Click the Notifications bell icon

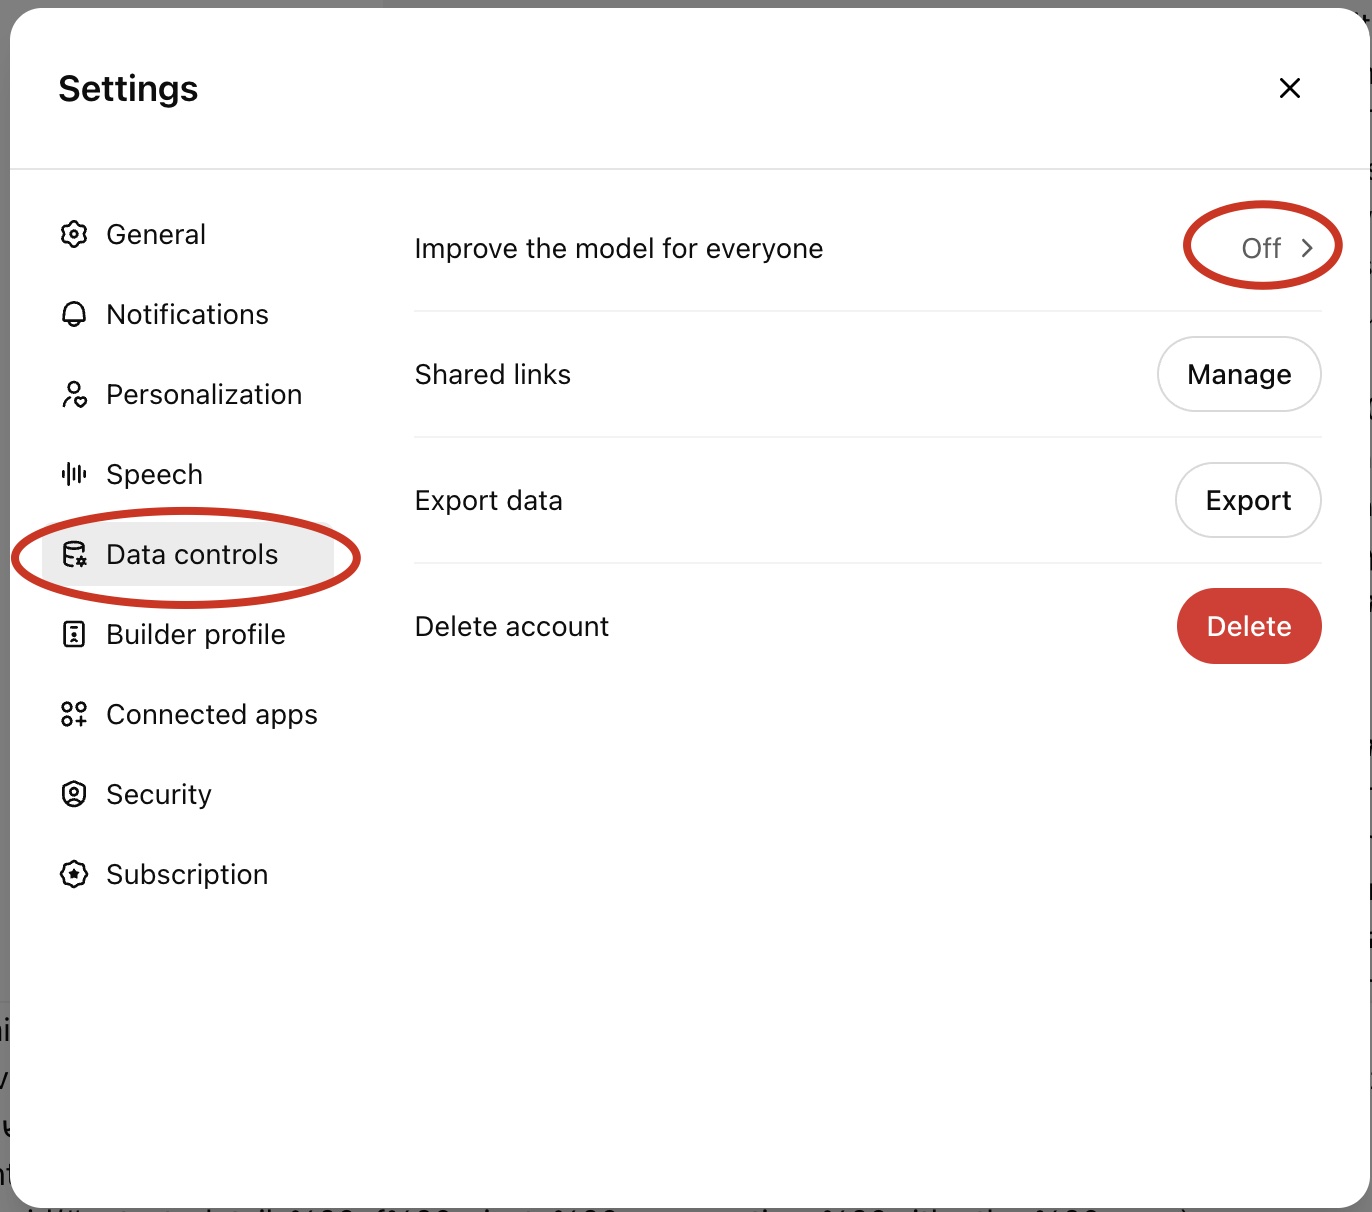tap(74, 314)
